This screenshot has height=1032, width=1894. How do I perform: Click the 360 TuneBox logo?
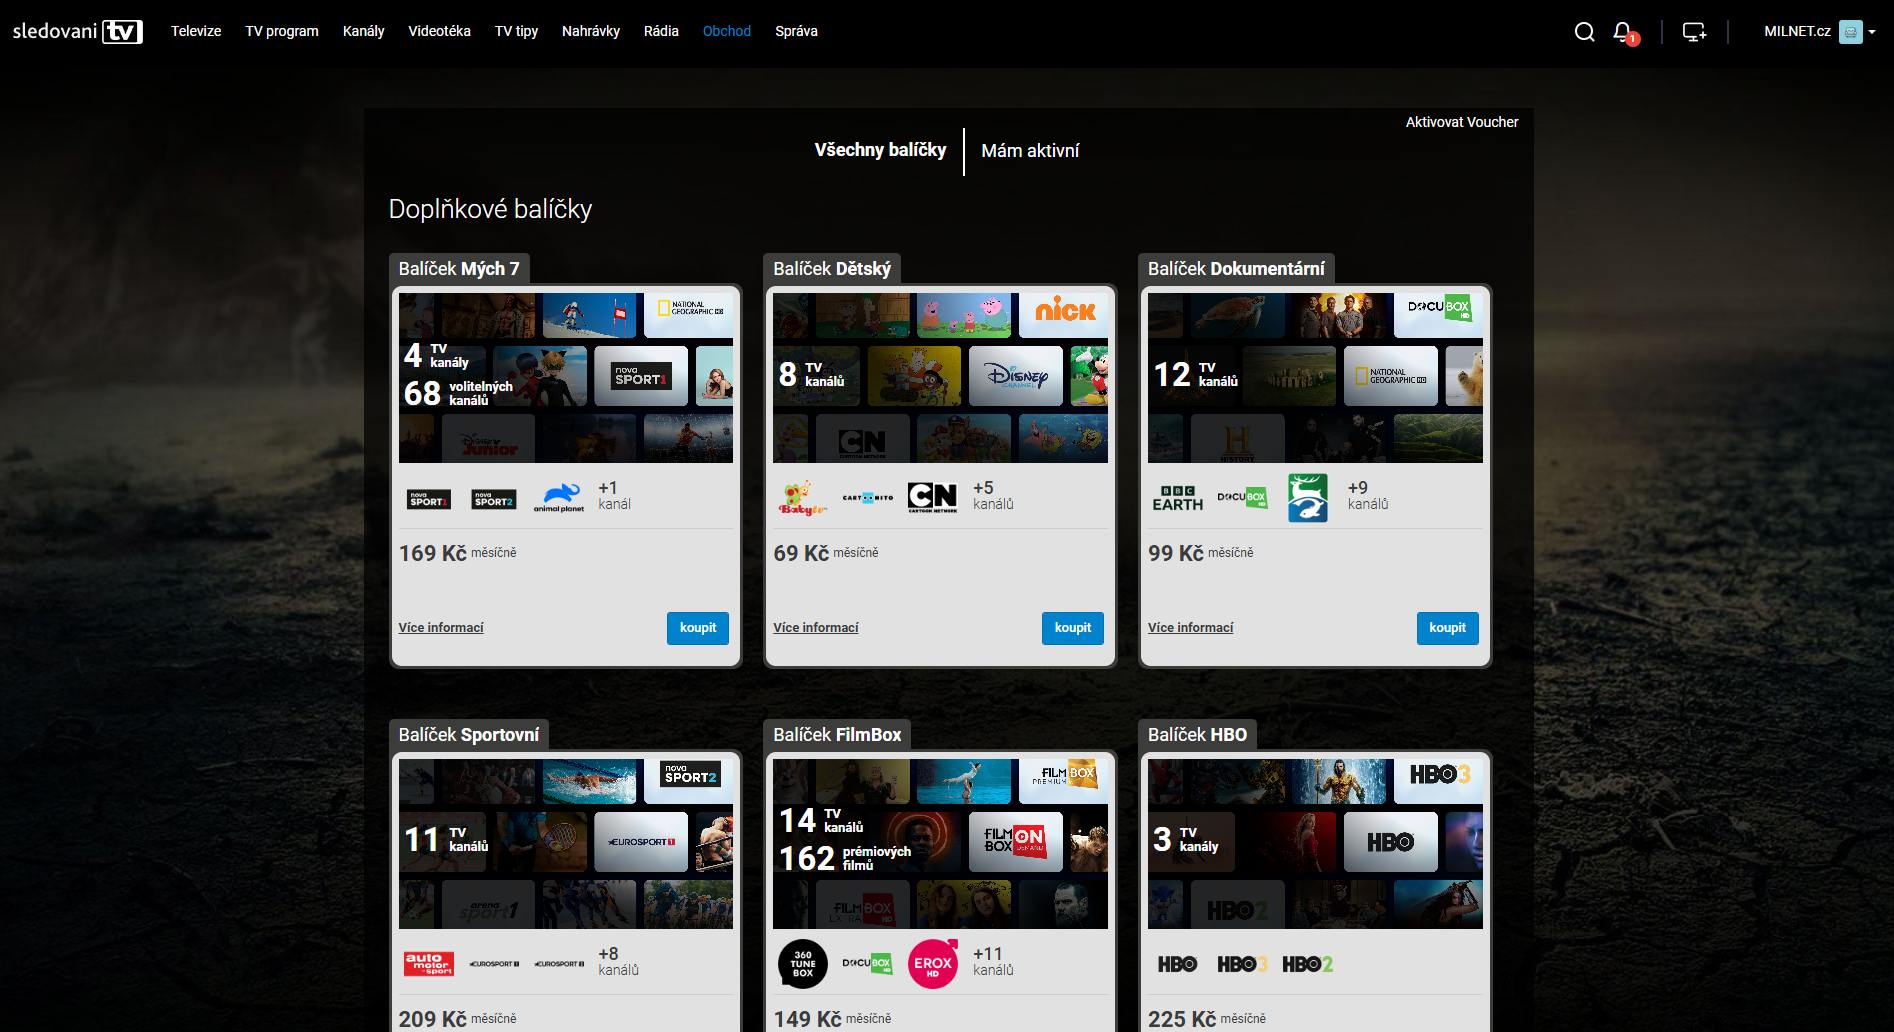(x=803, y=964)
